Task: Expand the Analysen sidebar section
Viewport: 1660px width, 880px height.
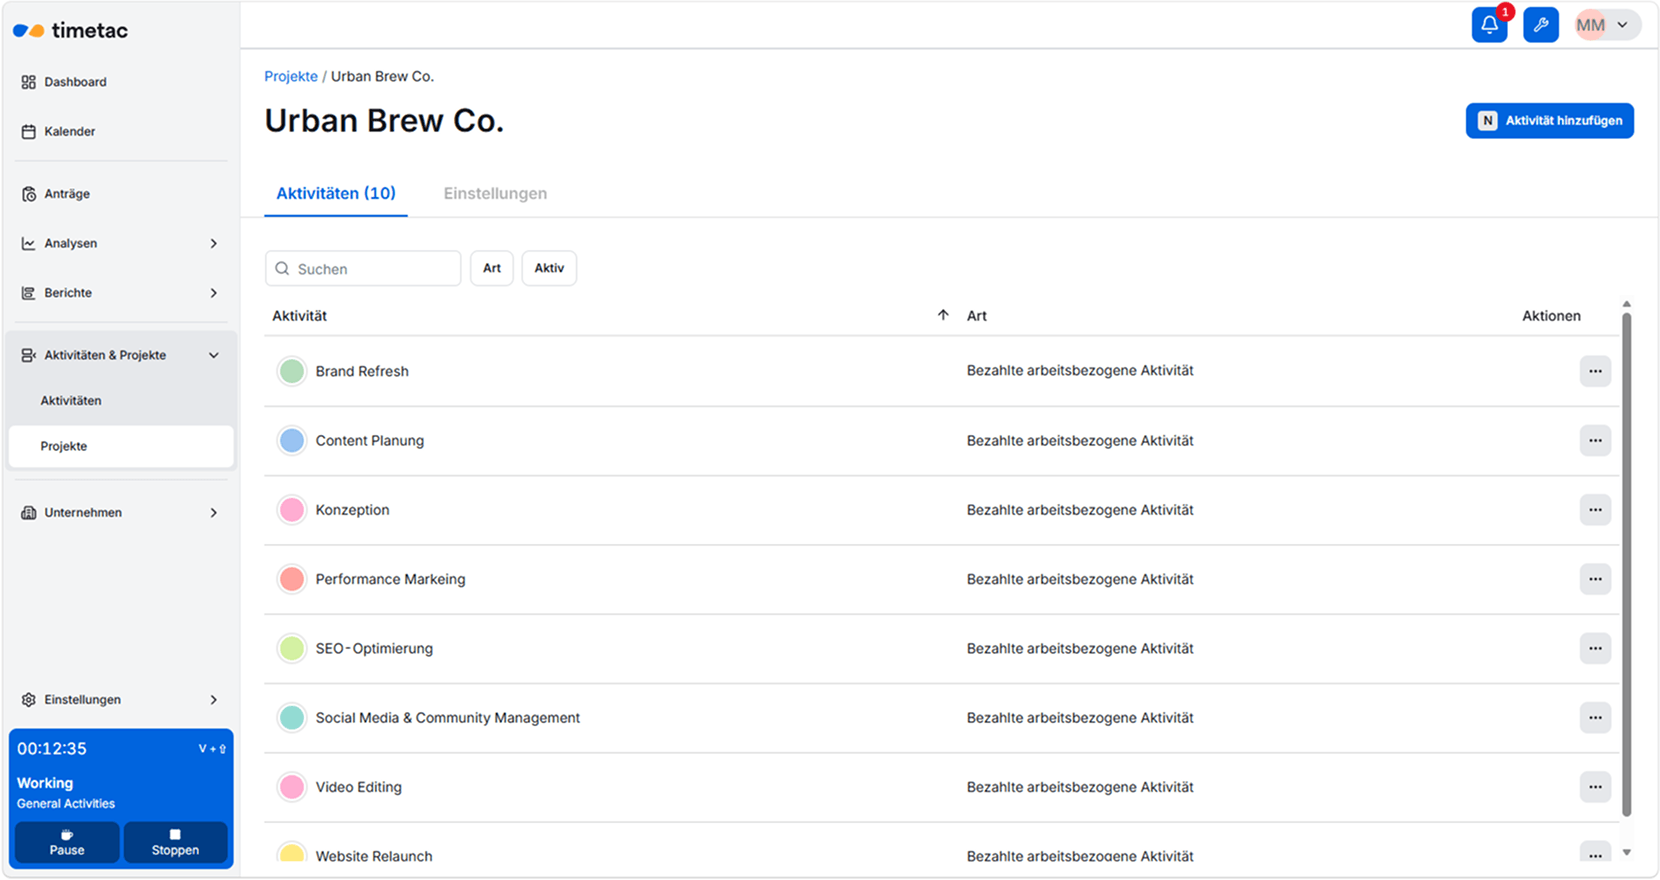Action: 120,243
